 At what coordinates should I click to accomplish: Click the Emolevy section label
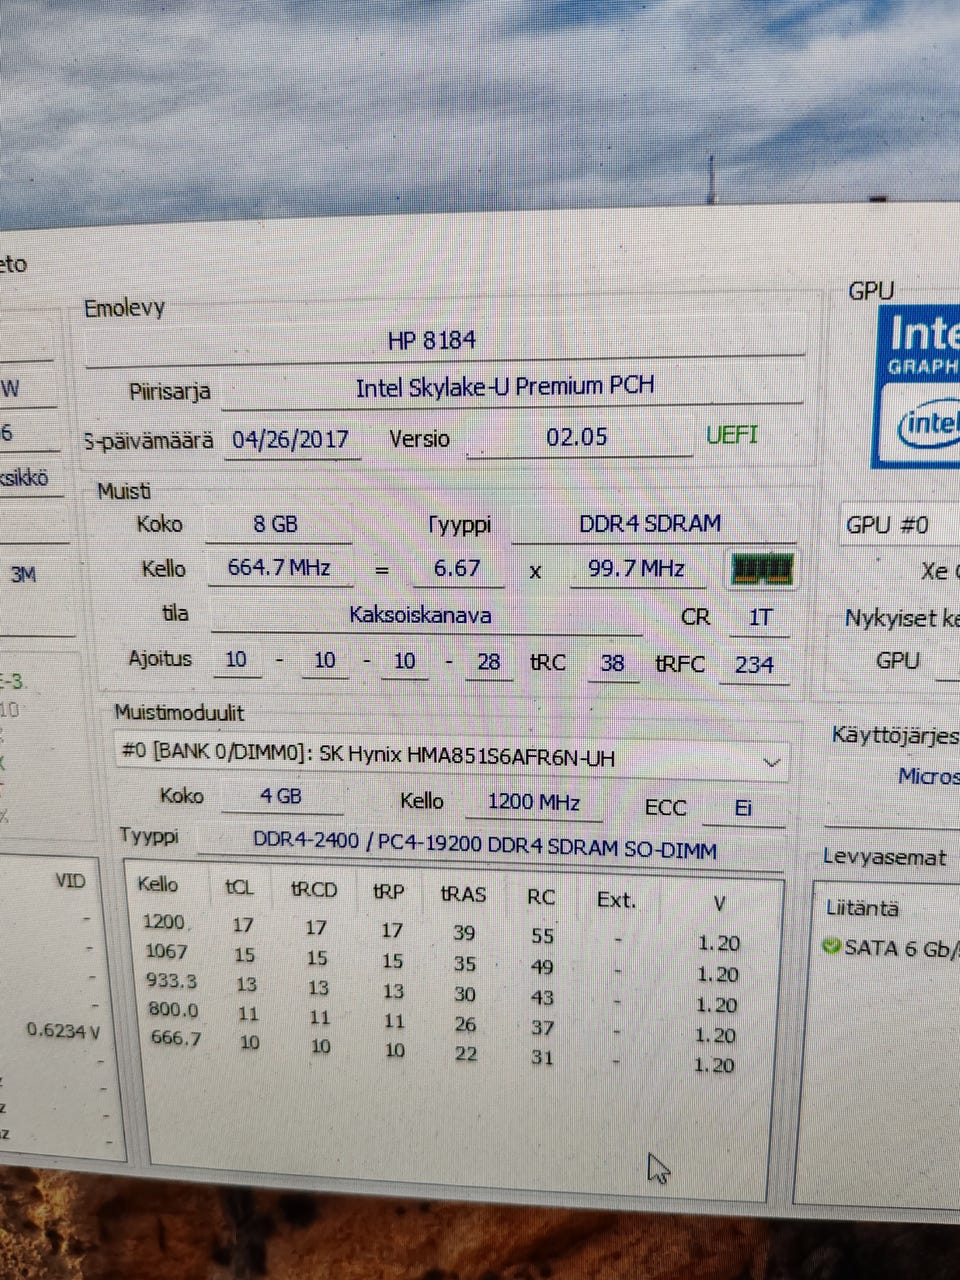[x=124, y=308]
